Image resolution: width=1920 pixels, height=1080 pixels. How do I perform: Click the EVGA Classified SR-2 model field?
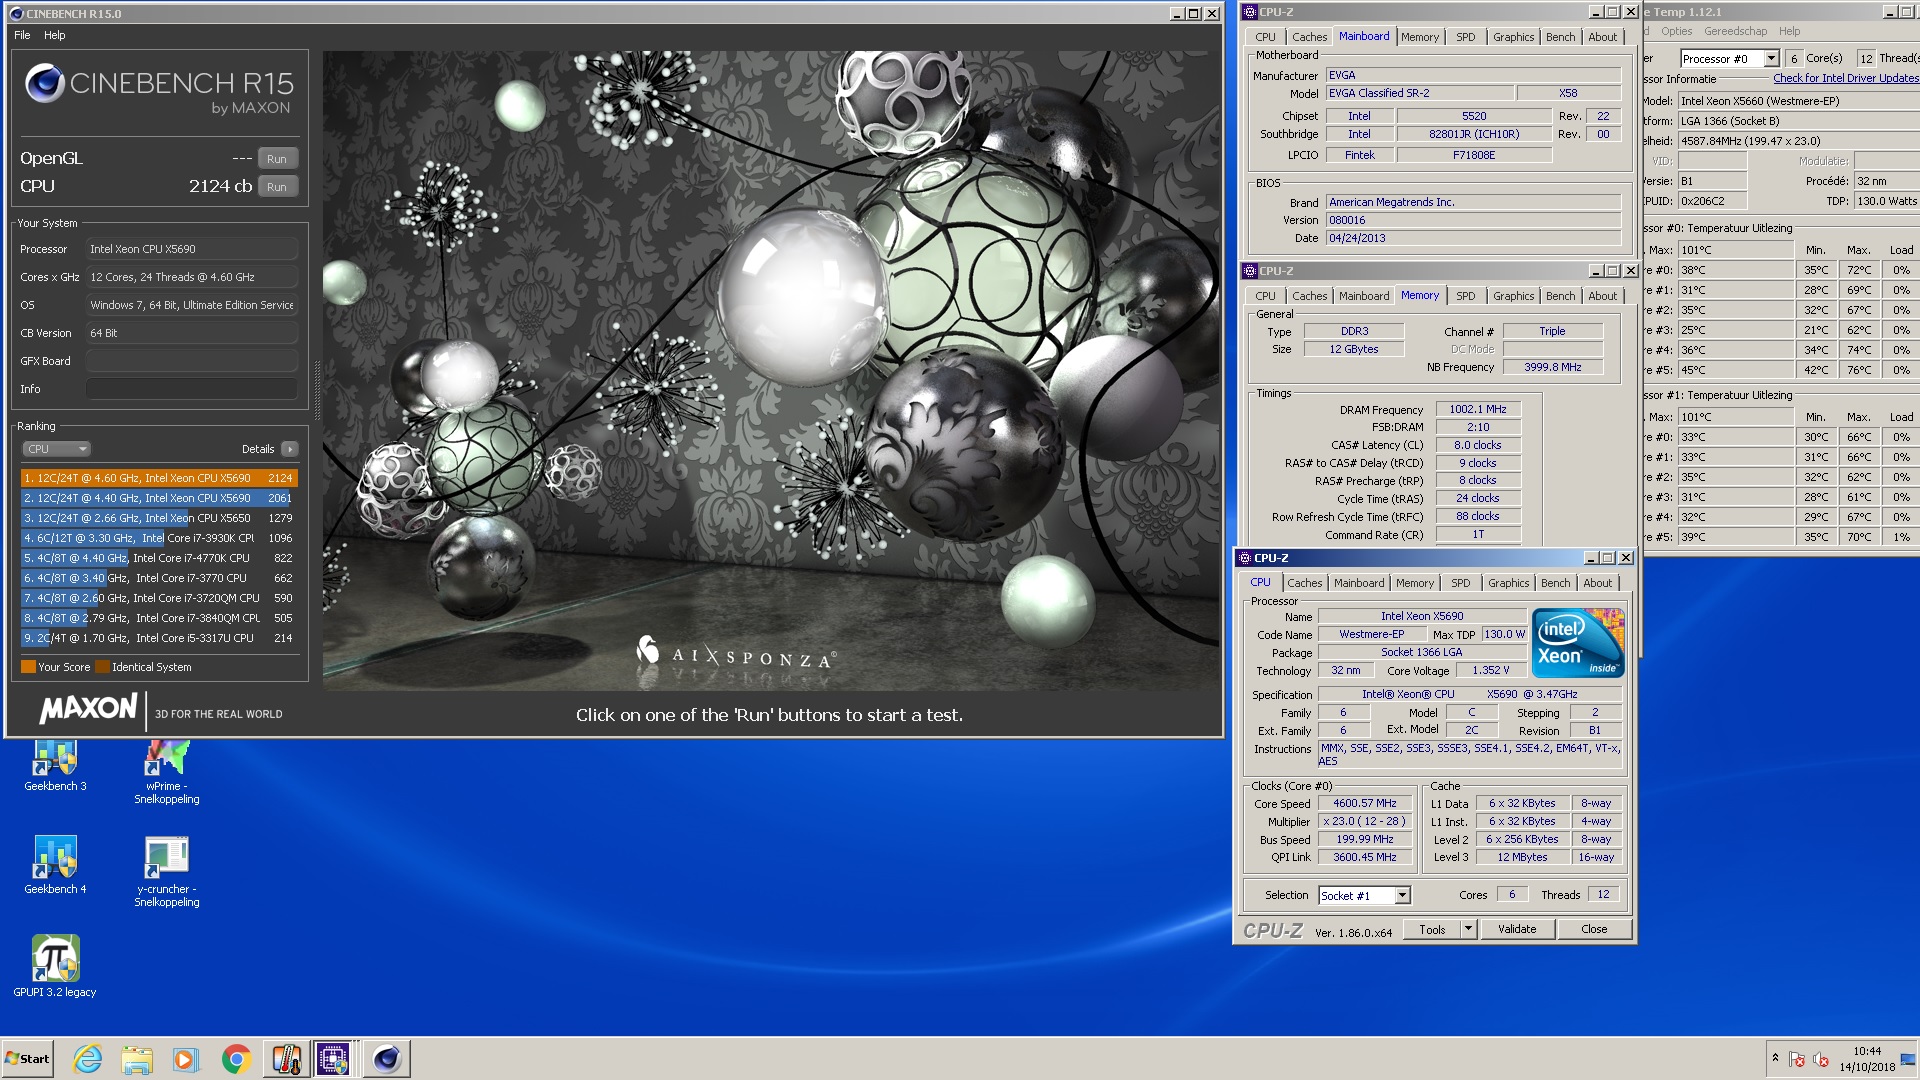[x=1418, y=93]
